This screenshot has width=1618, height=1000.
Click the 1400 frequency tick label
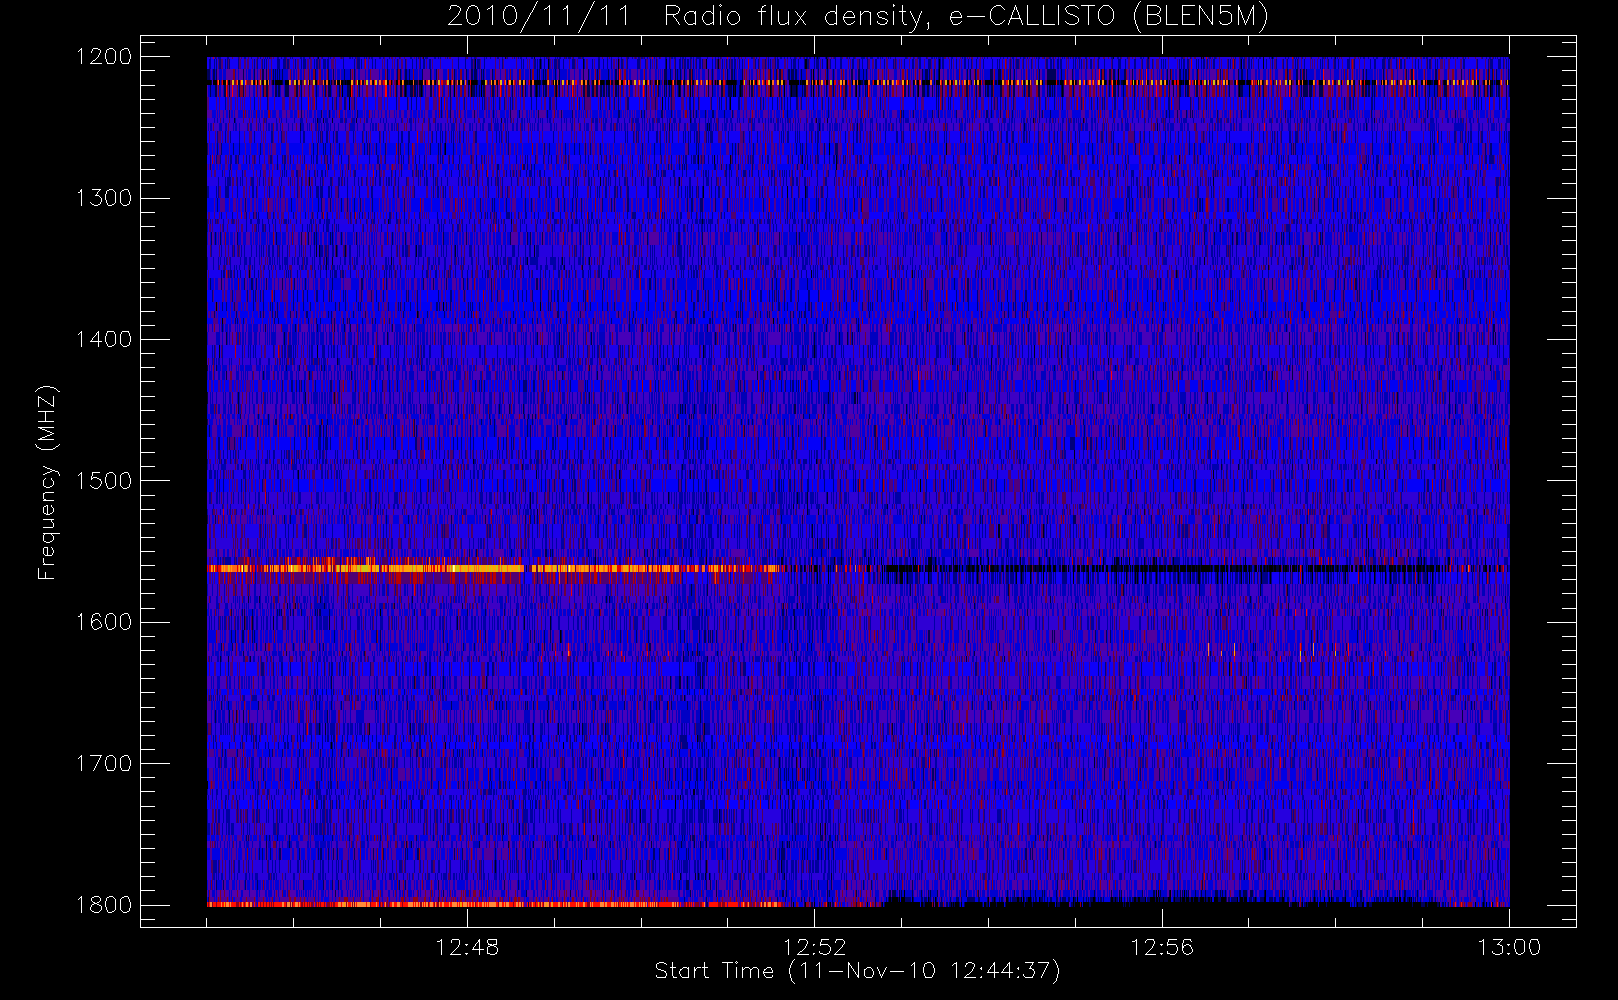[x=104, y=339]
